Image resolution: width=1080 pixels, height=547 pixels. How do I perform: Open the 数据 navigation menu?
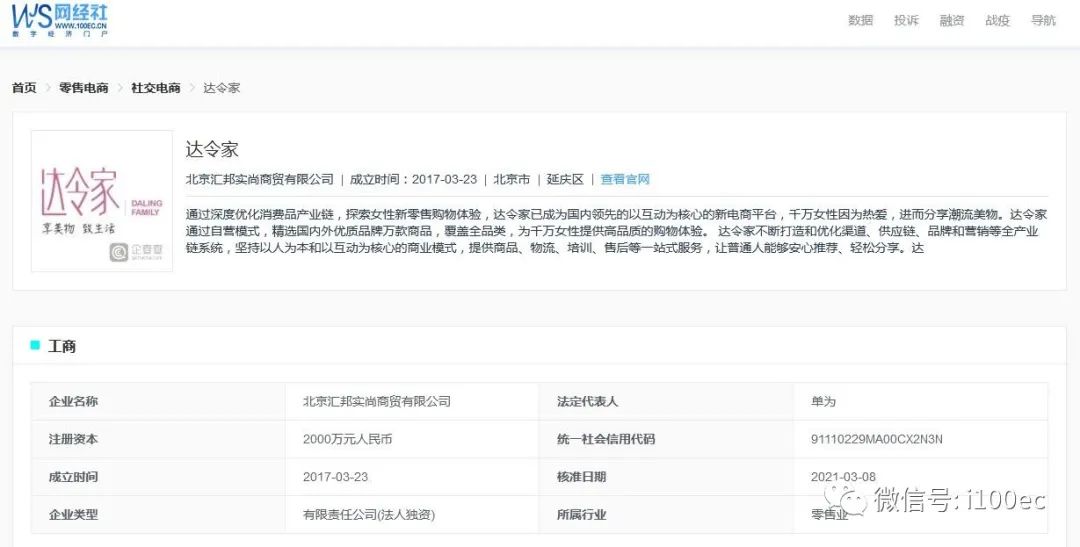(860, 21)
